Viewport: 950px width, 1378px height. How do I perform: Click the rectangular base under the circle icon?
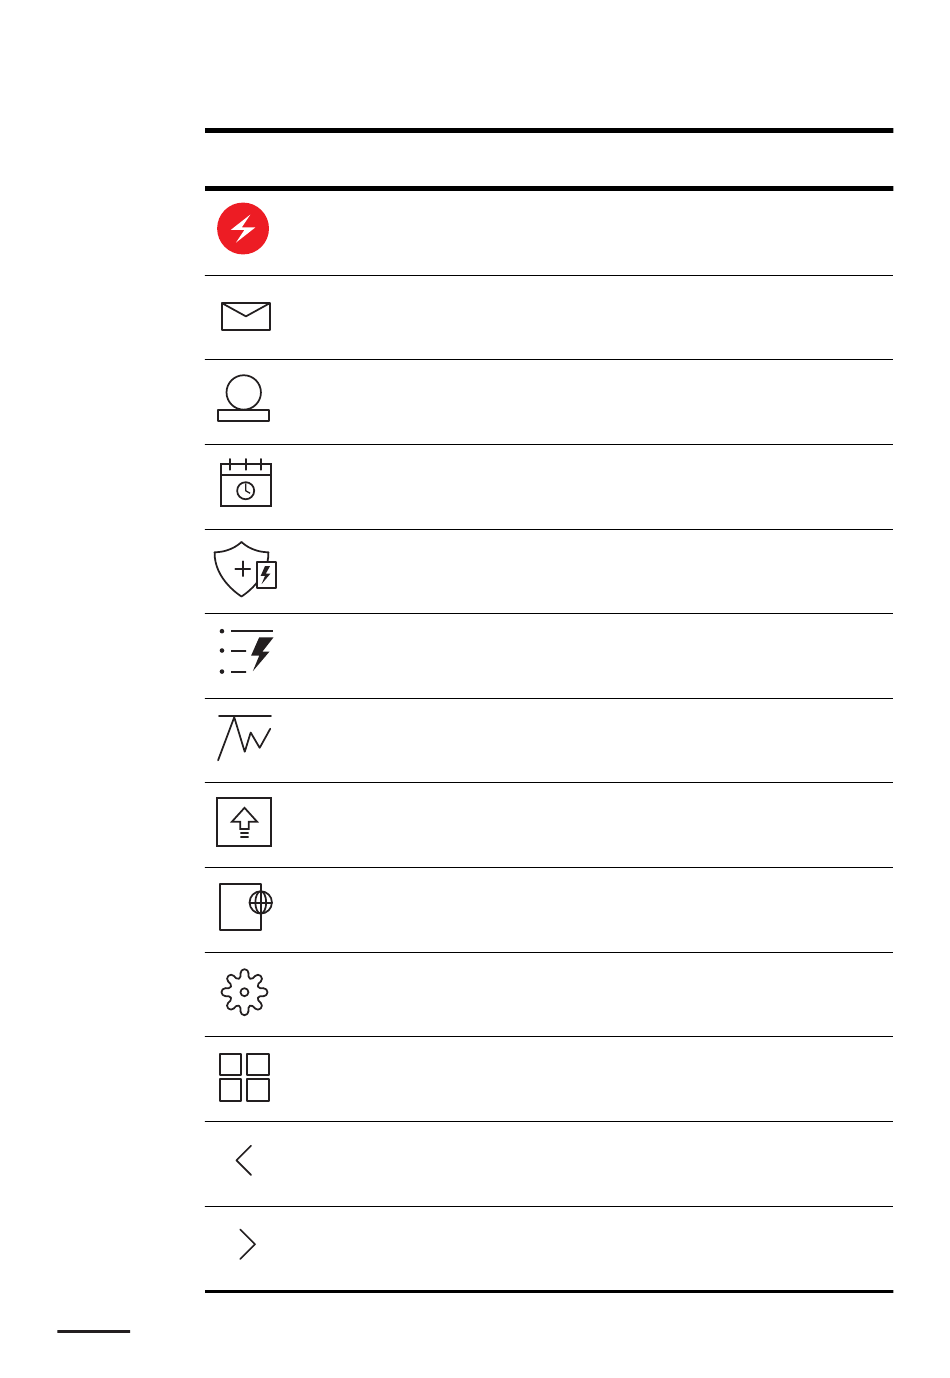coord(244,416)
